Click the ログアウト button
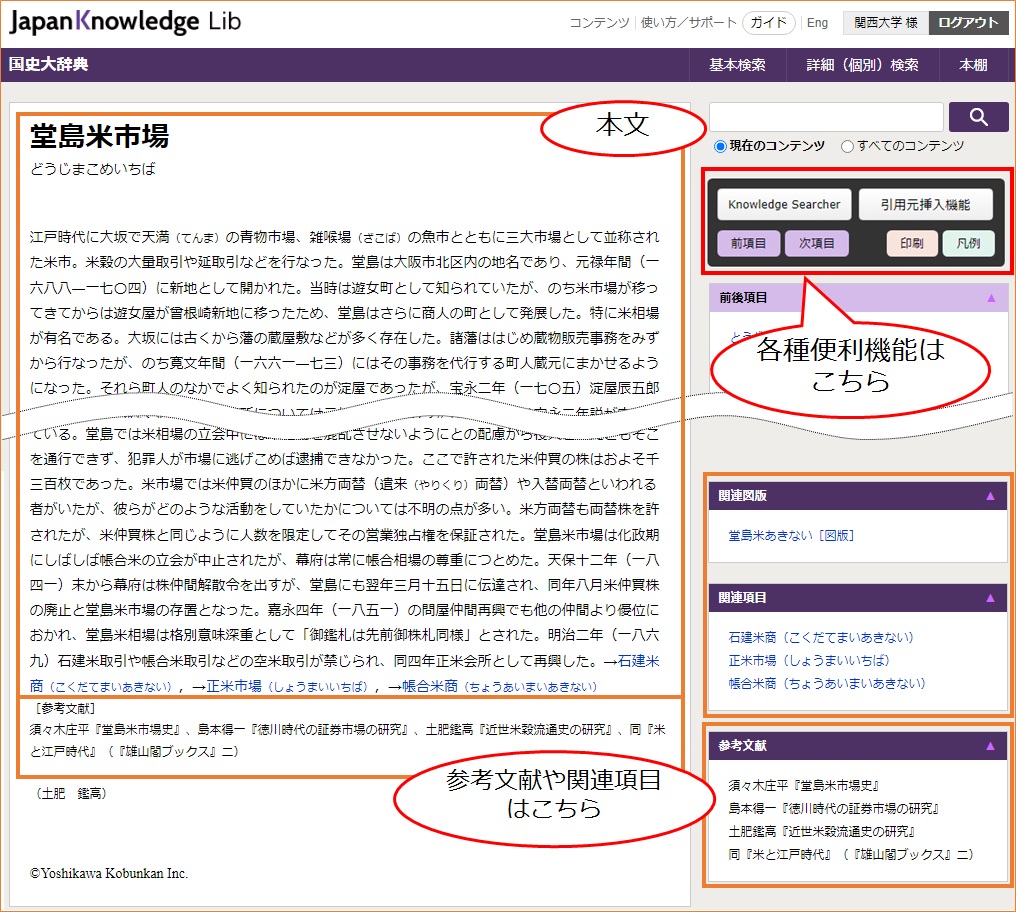The height and width of the screenshot is (912, 1016). pos(968,23)
